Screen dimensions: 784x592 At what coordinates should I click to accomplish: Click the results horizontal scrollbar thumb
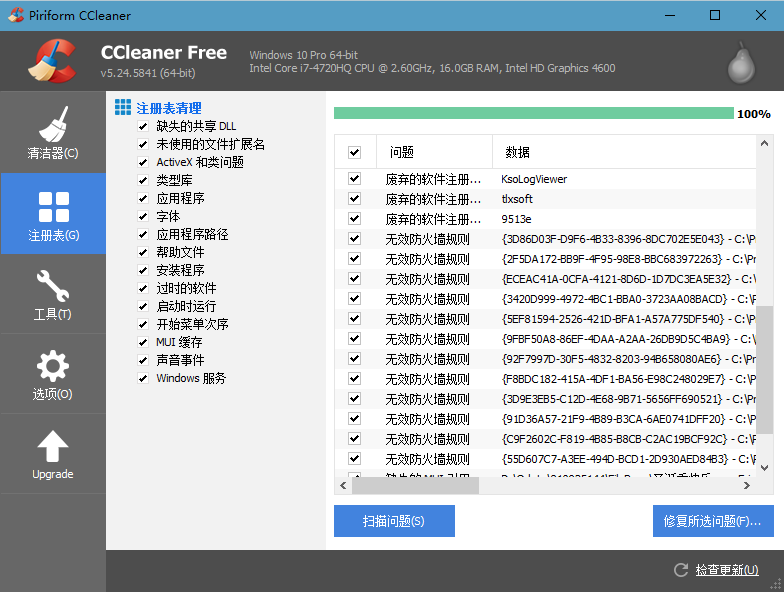click(416, 485)
